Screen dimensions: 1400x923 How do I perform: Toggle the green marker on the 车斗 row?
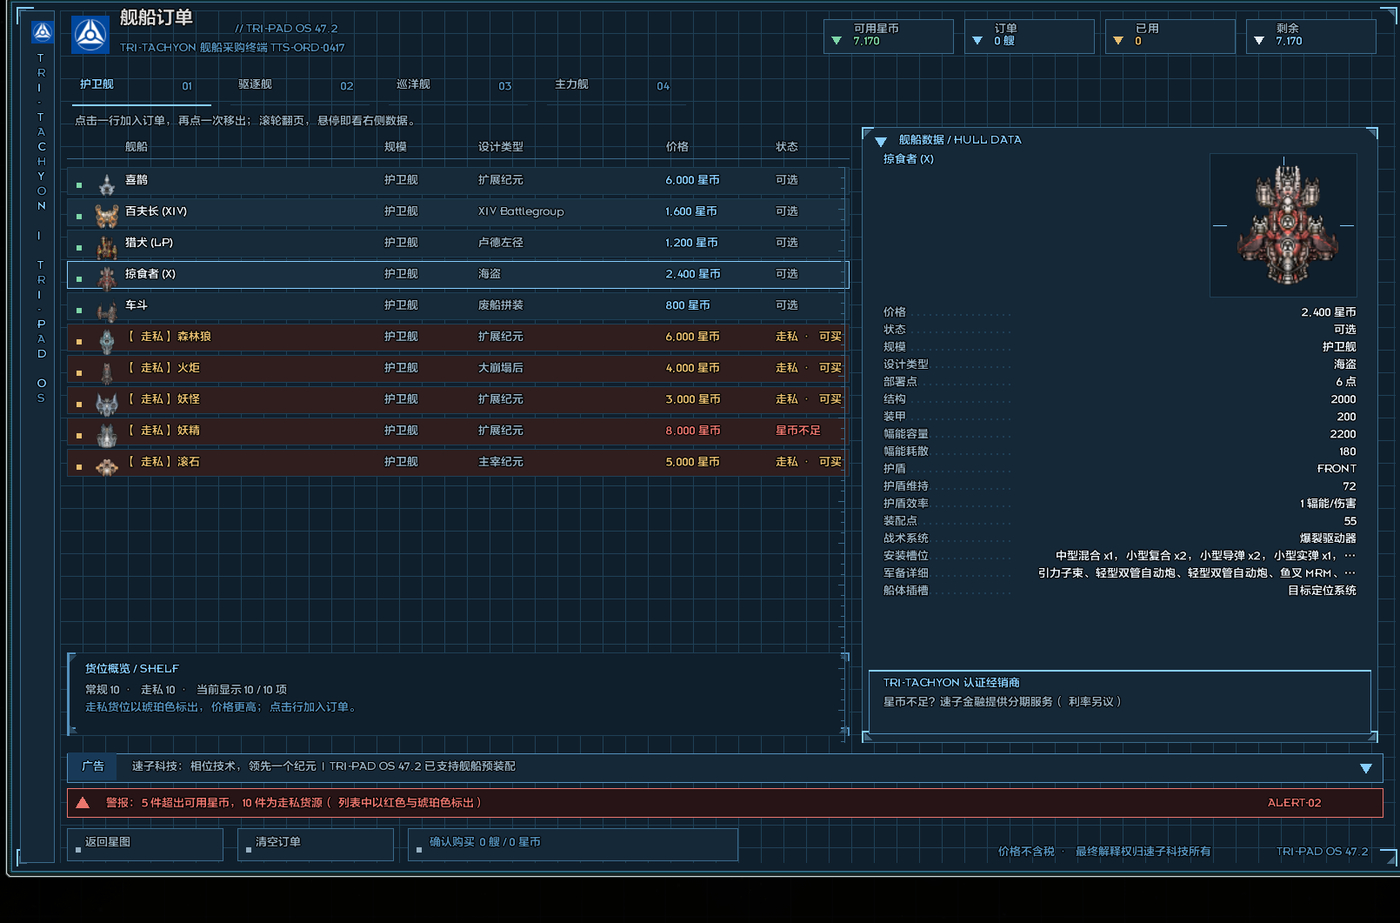pos(79,310)
